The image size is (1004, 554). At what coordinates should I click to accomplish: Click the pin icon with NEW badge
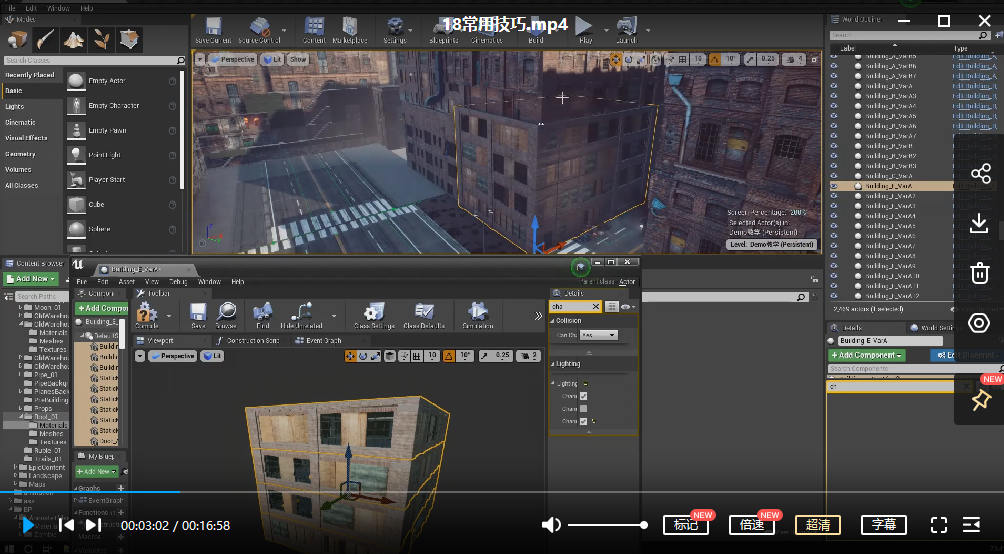pyautogui.click(x=979, y=400)
